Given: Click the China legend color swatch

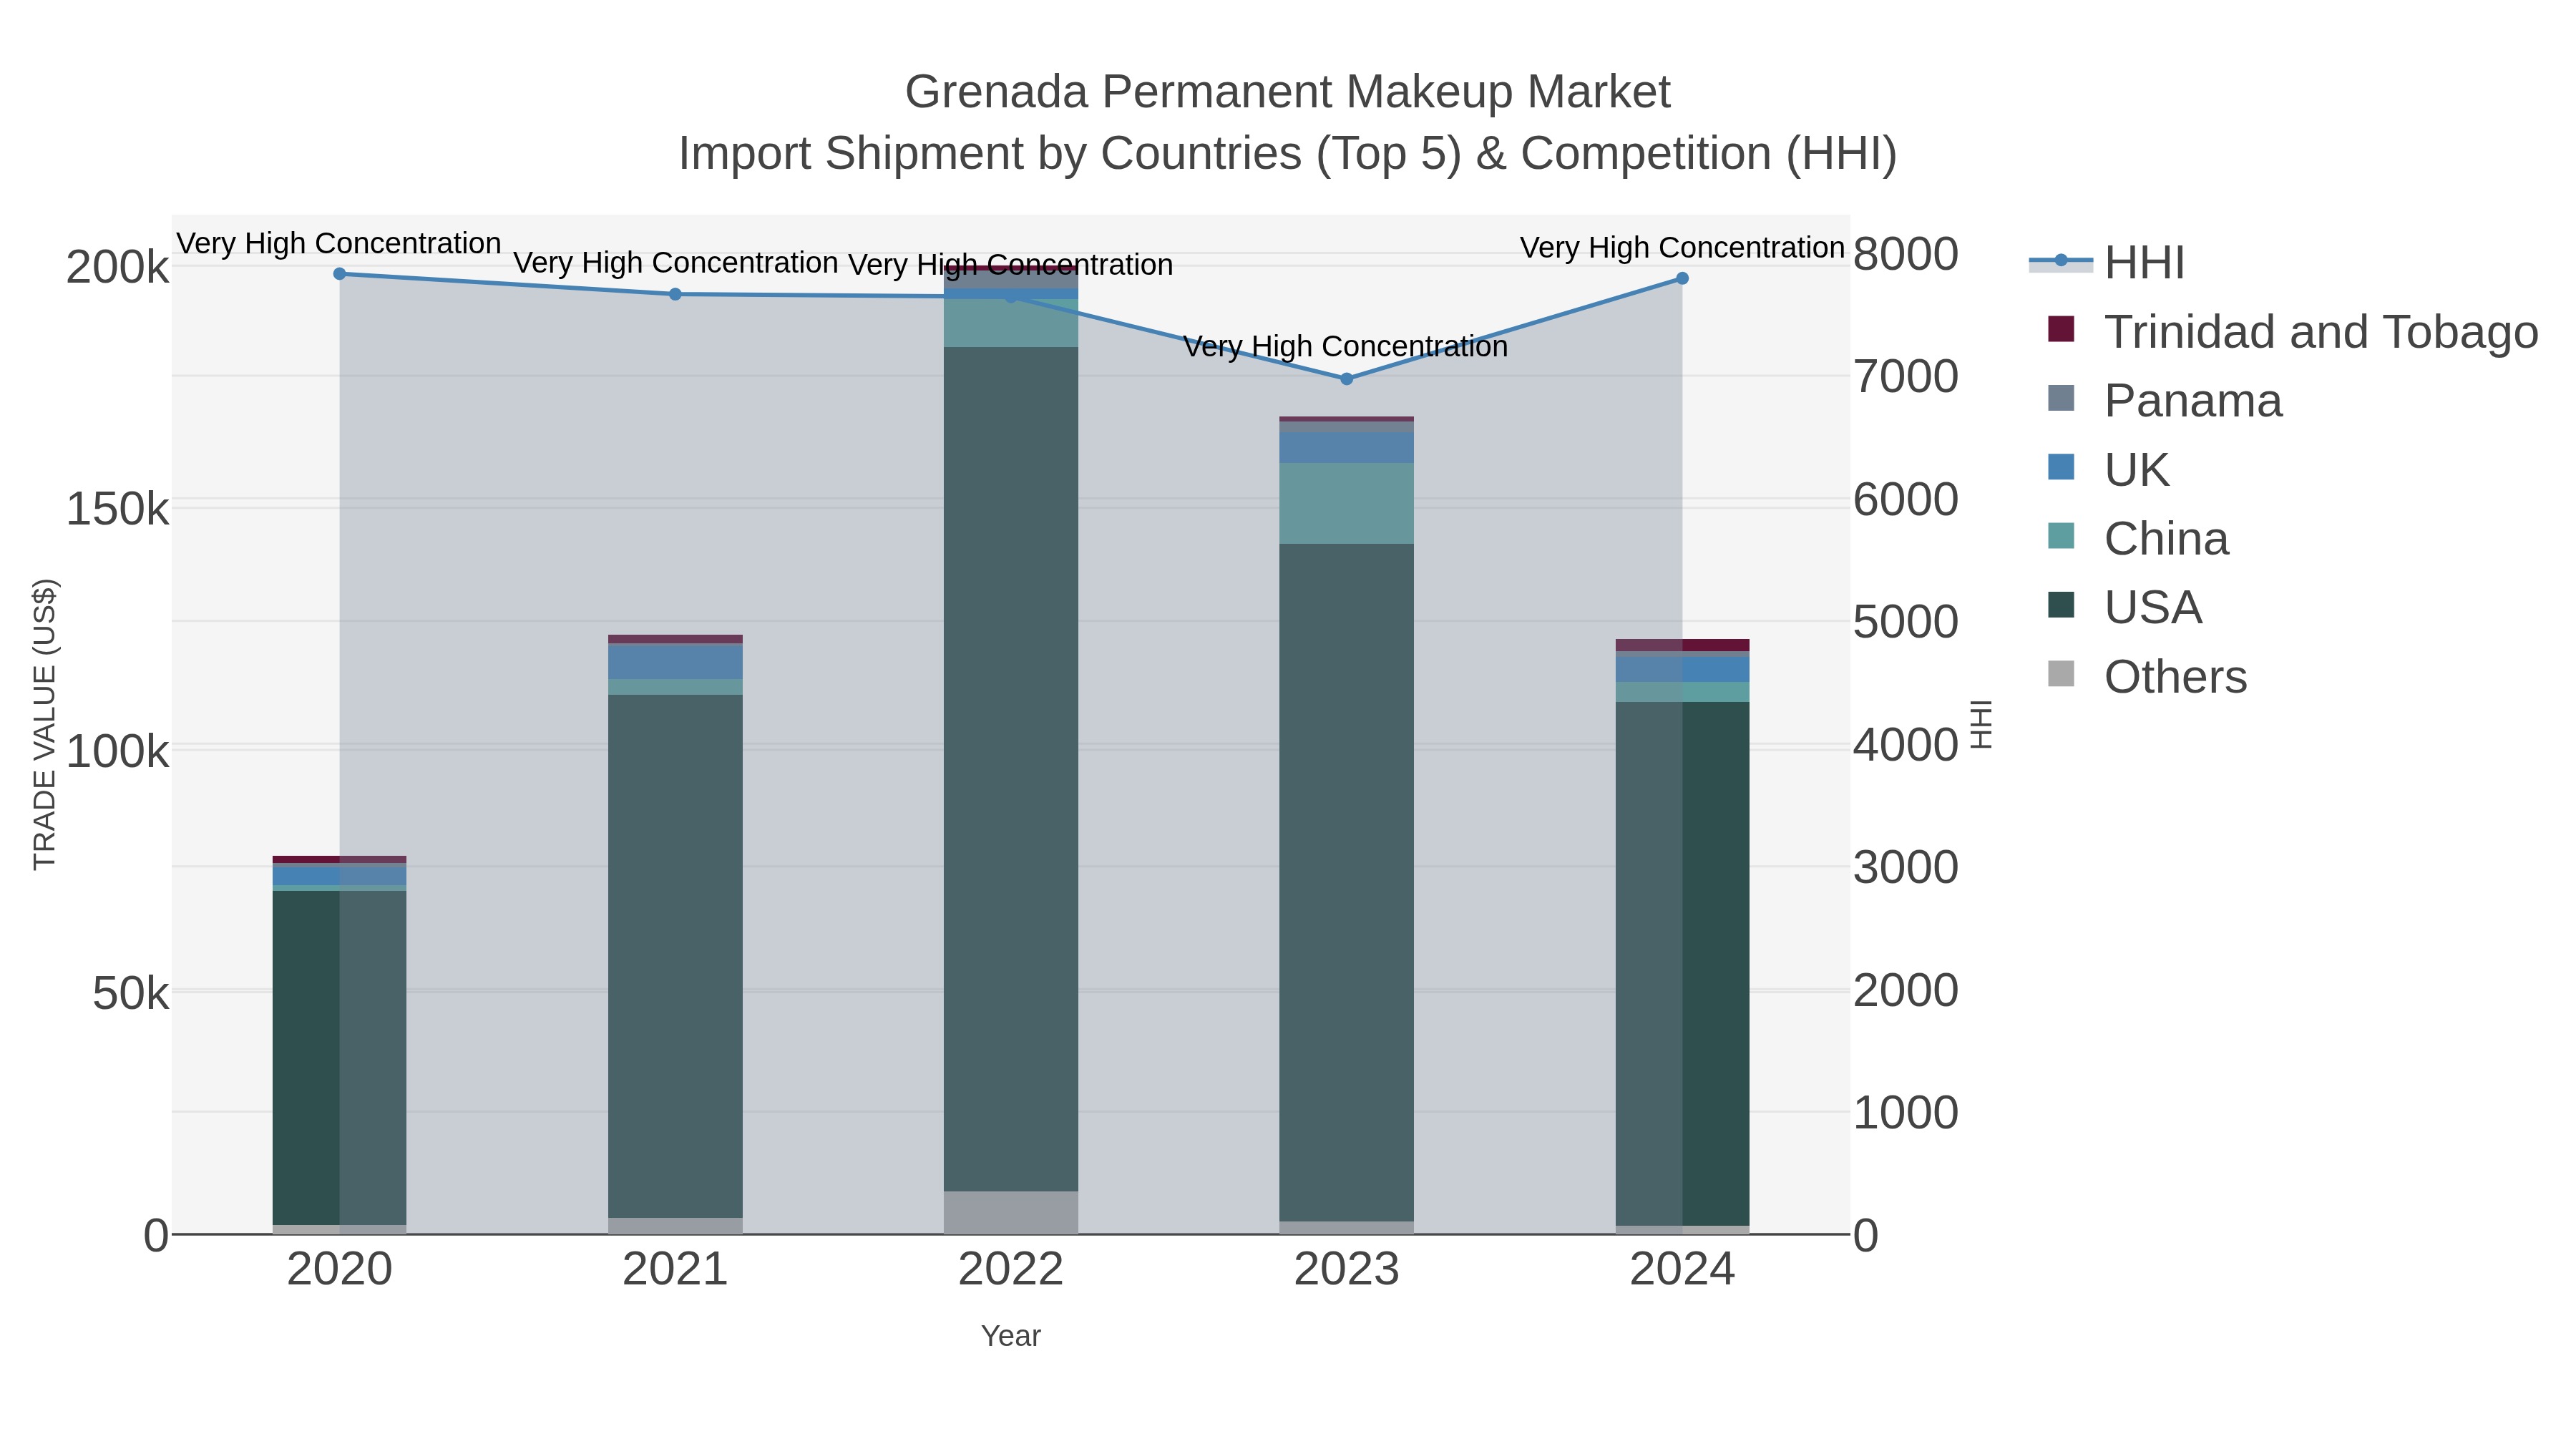Looking at the screenshot, I should pyautogui.click(x=2061, y=536).
